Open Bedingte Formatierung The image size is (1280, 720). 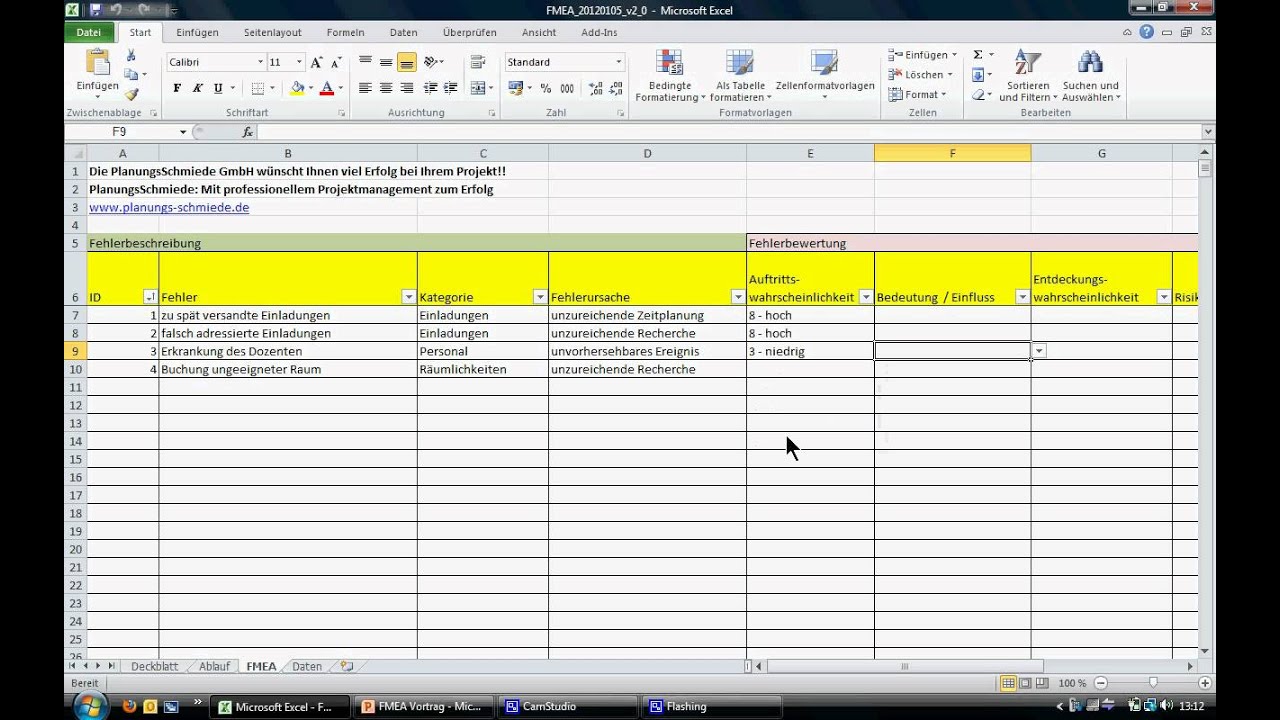coord(669,76)
